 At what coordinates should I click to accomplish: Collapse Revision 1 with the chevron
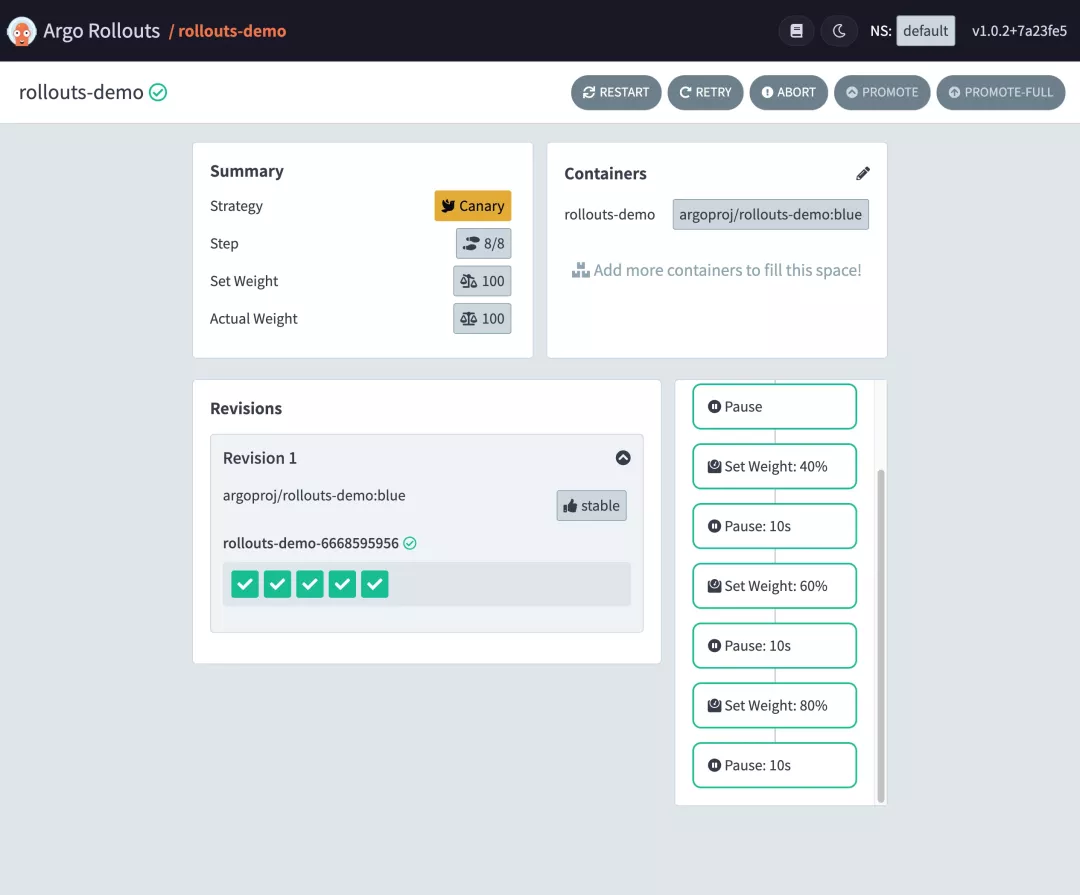(623, 457)
